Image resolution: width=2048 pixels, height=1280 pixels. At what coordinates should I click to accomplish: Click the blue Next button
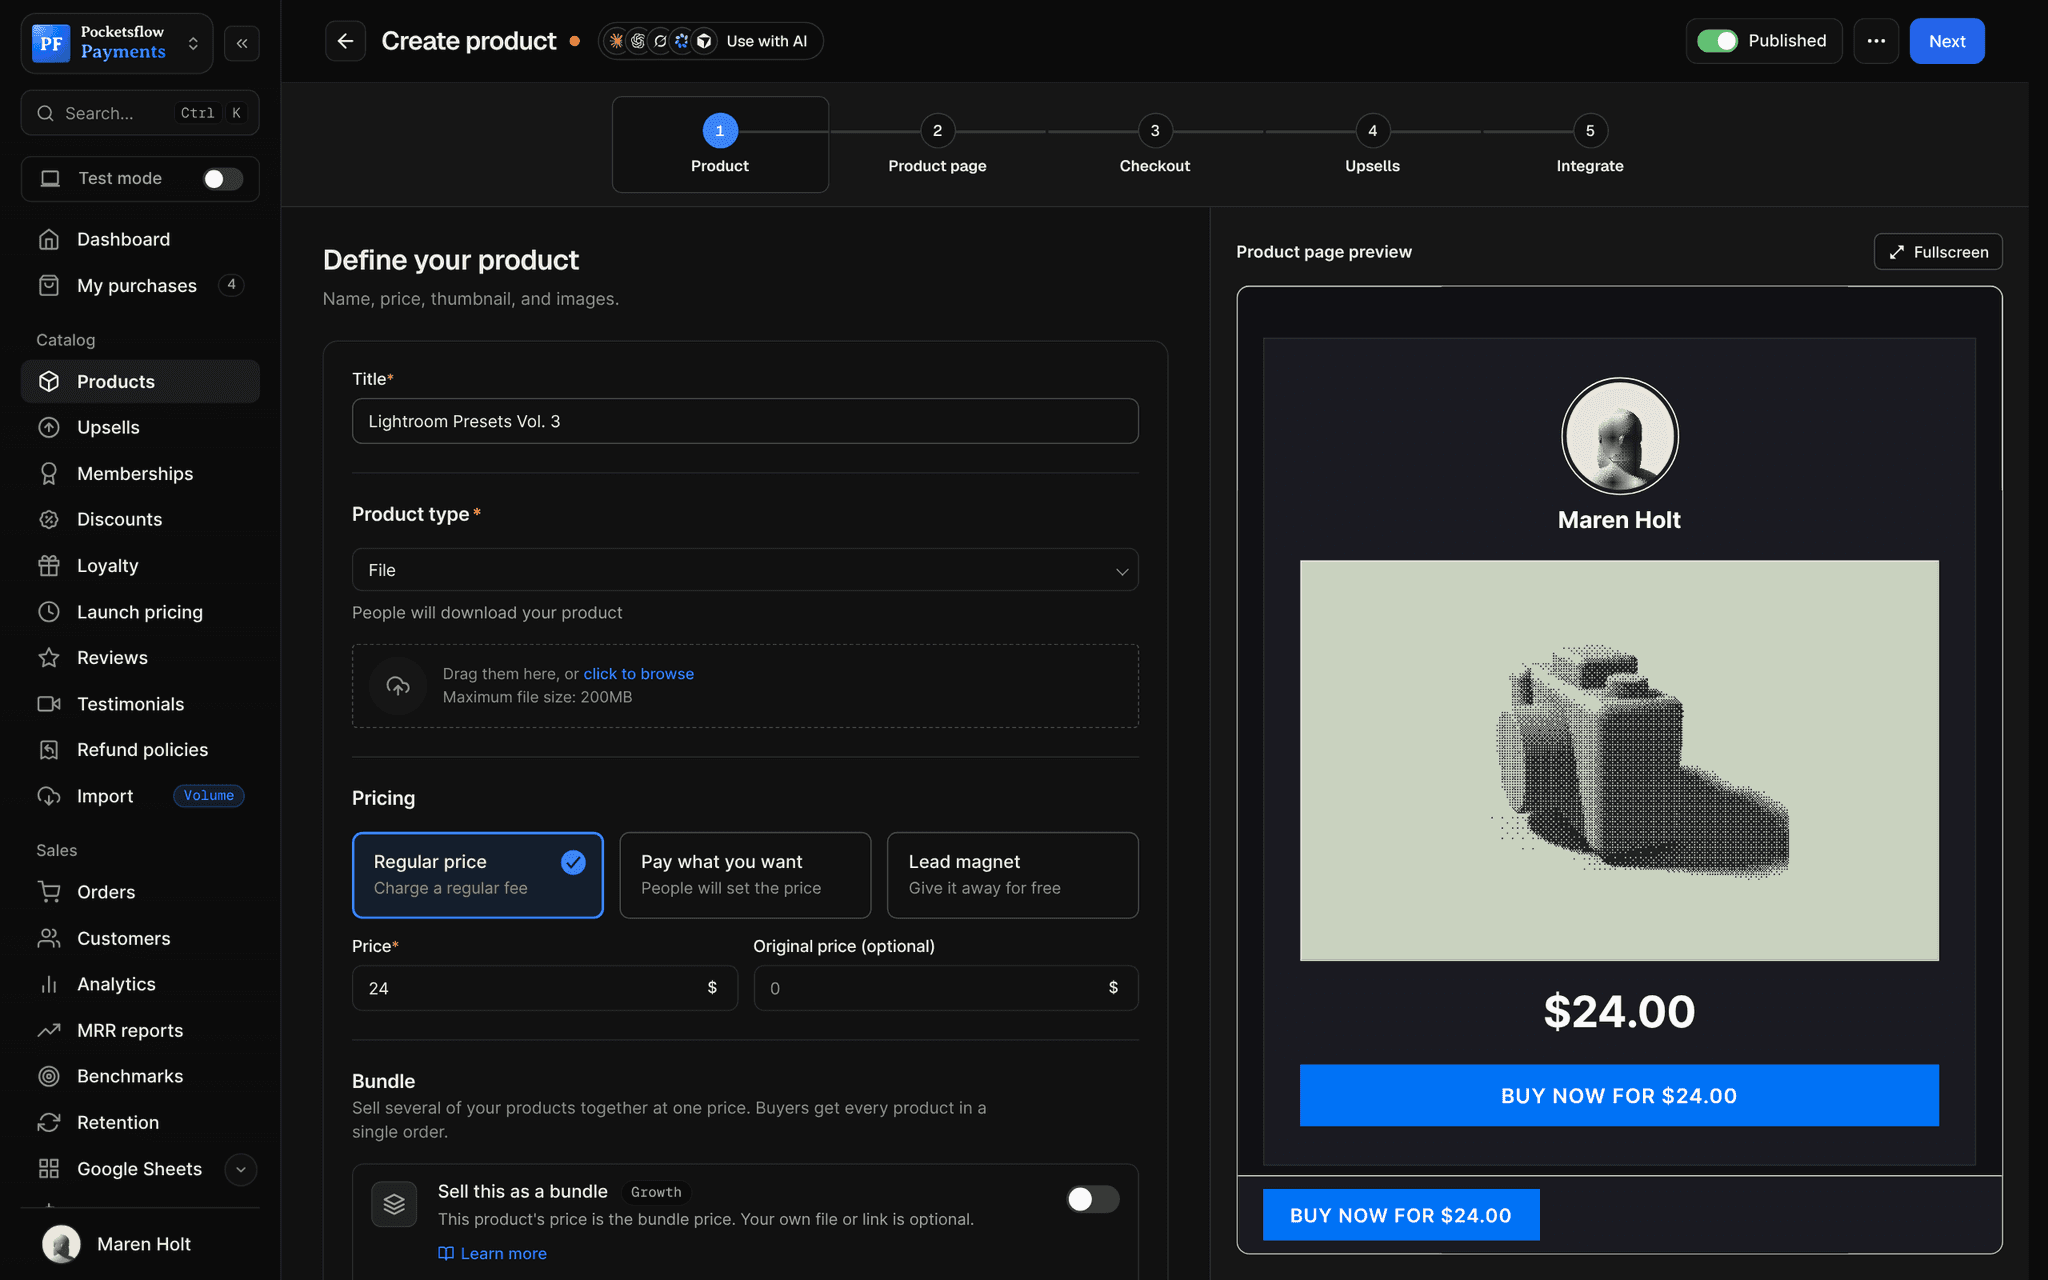coord(1947,41)
